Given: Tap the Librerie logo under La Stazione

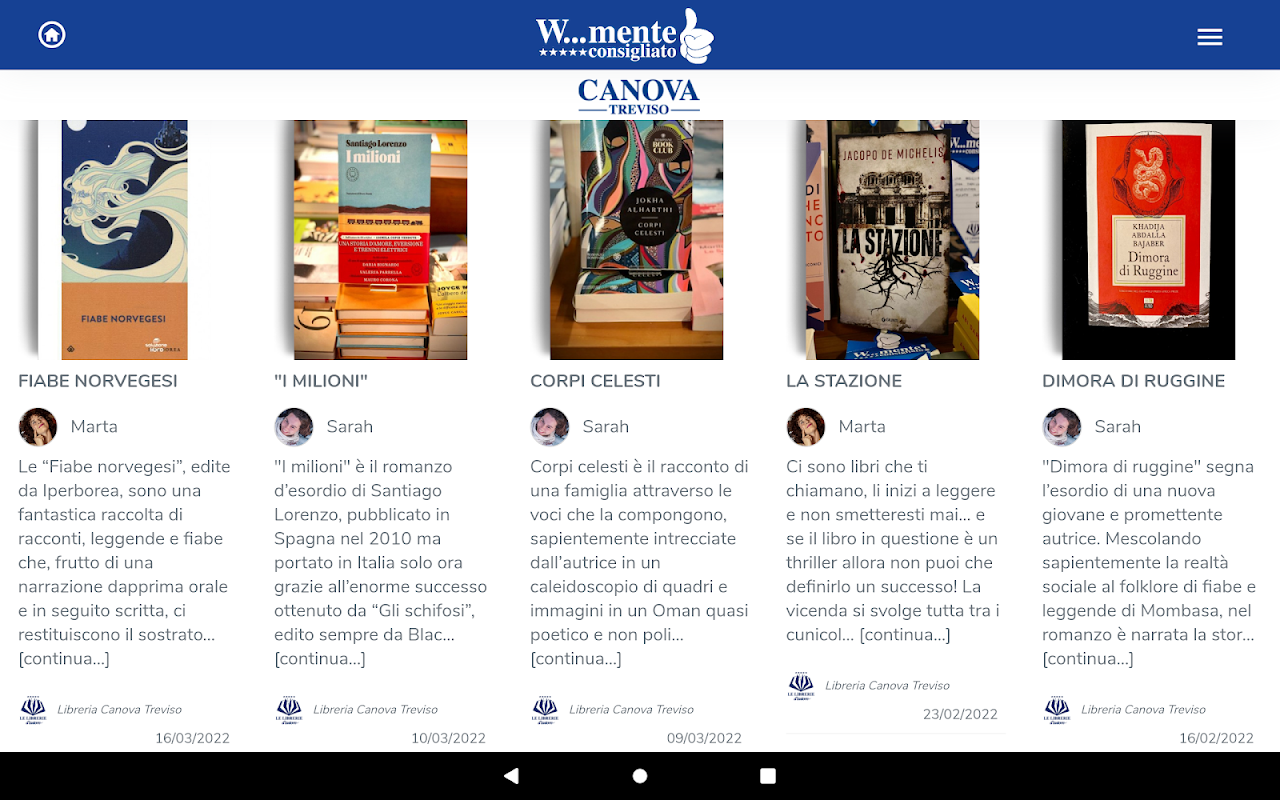Looking at the screenshot, I should click(801, 686).
